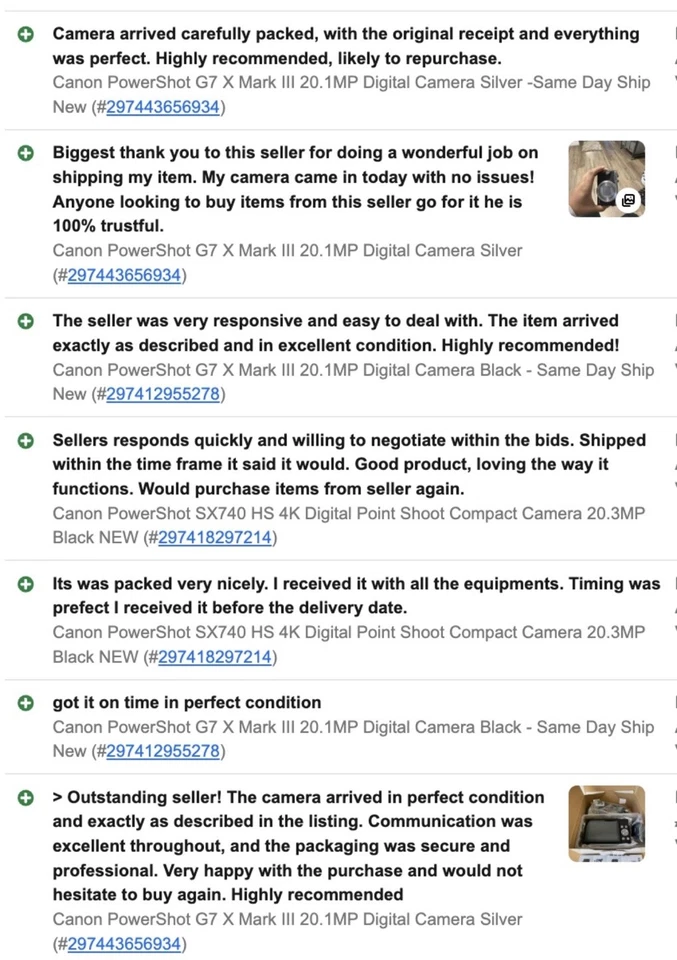677x960 pixels.
Task: Click the multi-photo gallery icon on the hand-held camera thumbnail
Action: click(x=628, y=200)
